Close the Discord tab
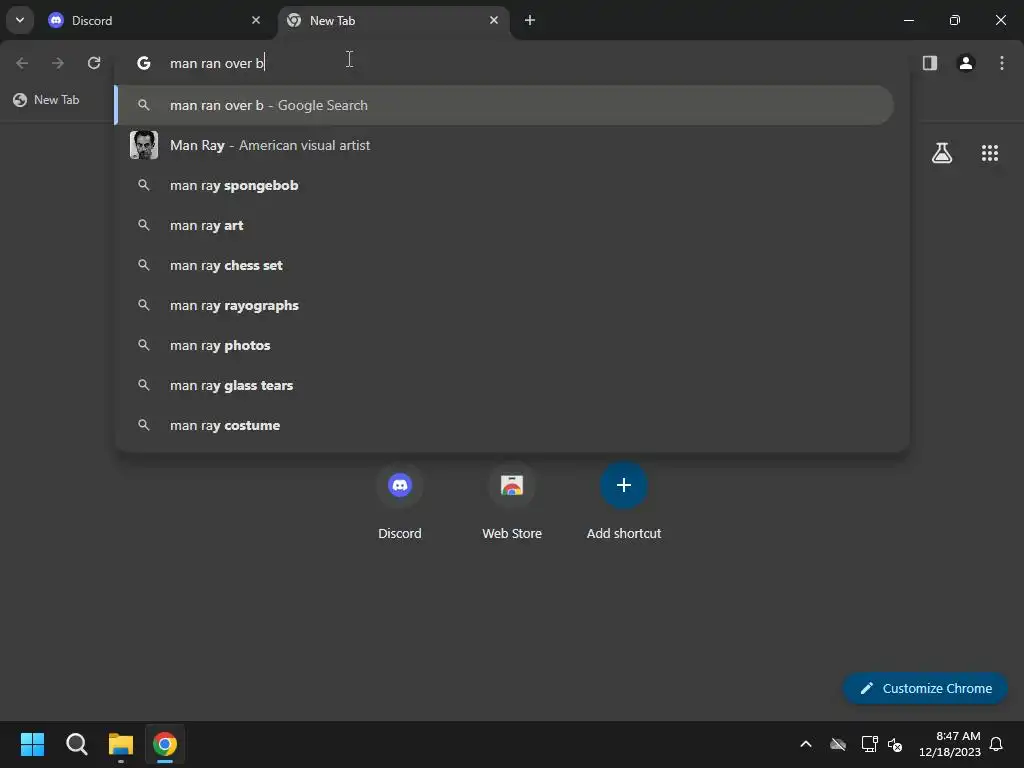Screen dimensions: 1024x768 [x=256, y=20]
